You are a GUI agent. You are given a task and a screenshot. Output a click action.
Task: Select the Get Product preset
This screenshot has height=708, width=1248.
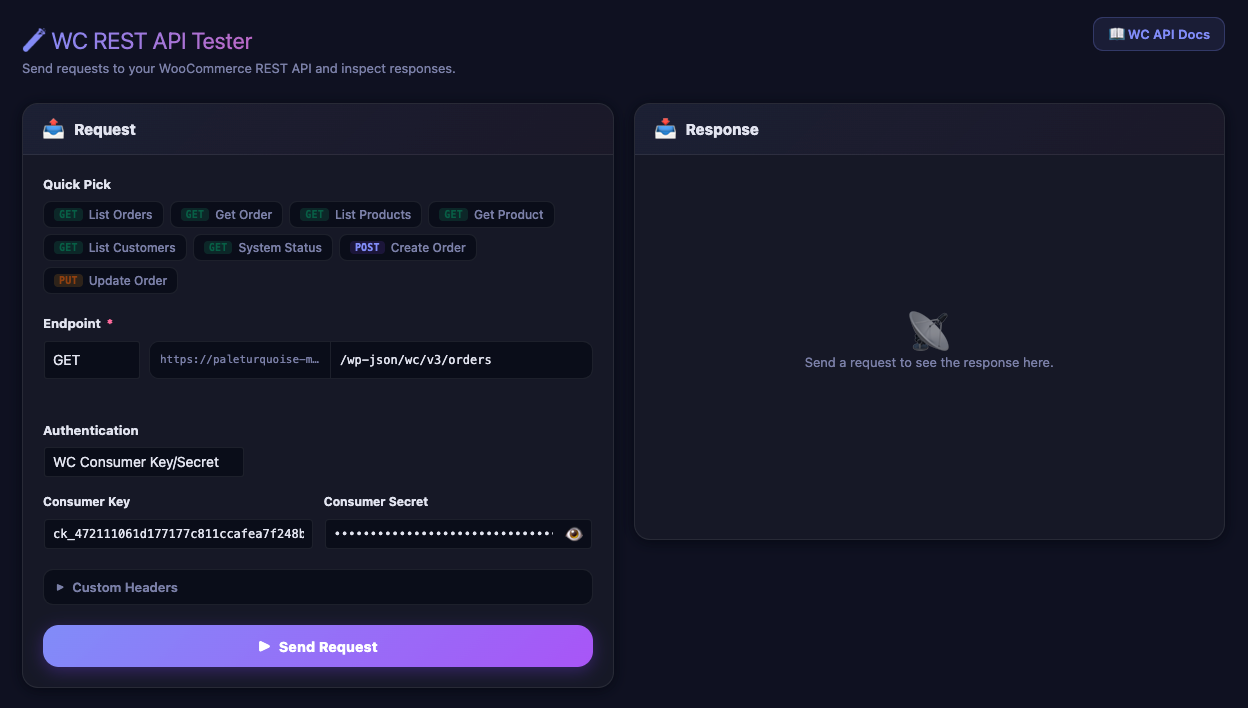pos(491,215)
